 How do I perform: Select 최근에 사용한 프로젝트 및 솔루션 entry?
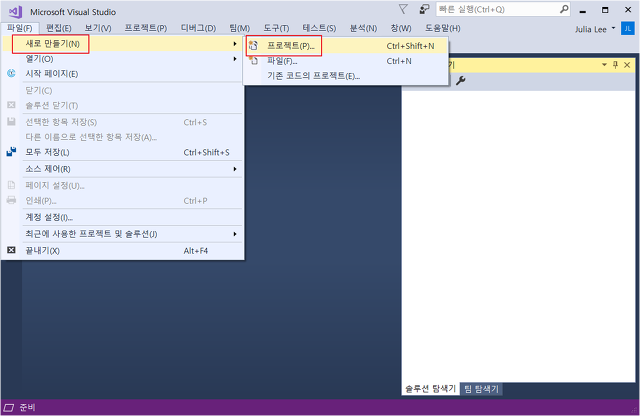pos(122,234)
